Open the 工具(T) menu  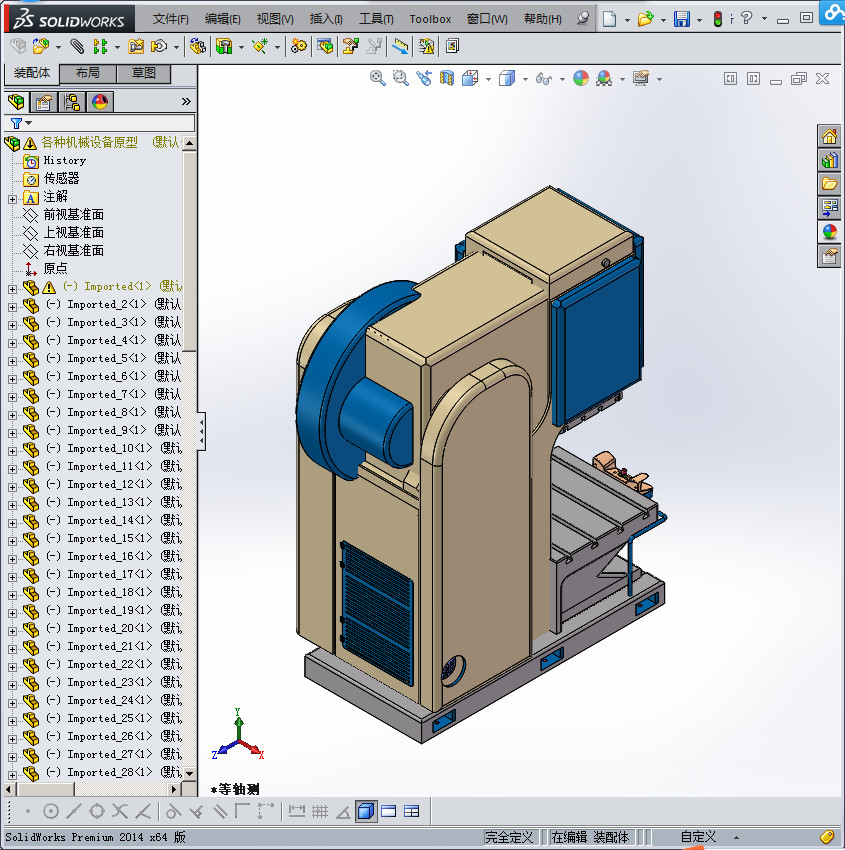(376, 19)
